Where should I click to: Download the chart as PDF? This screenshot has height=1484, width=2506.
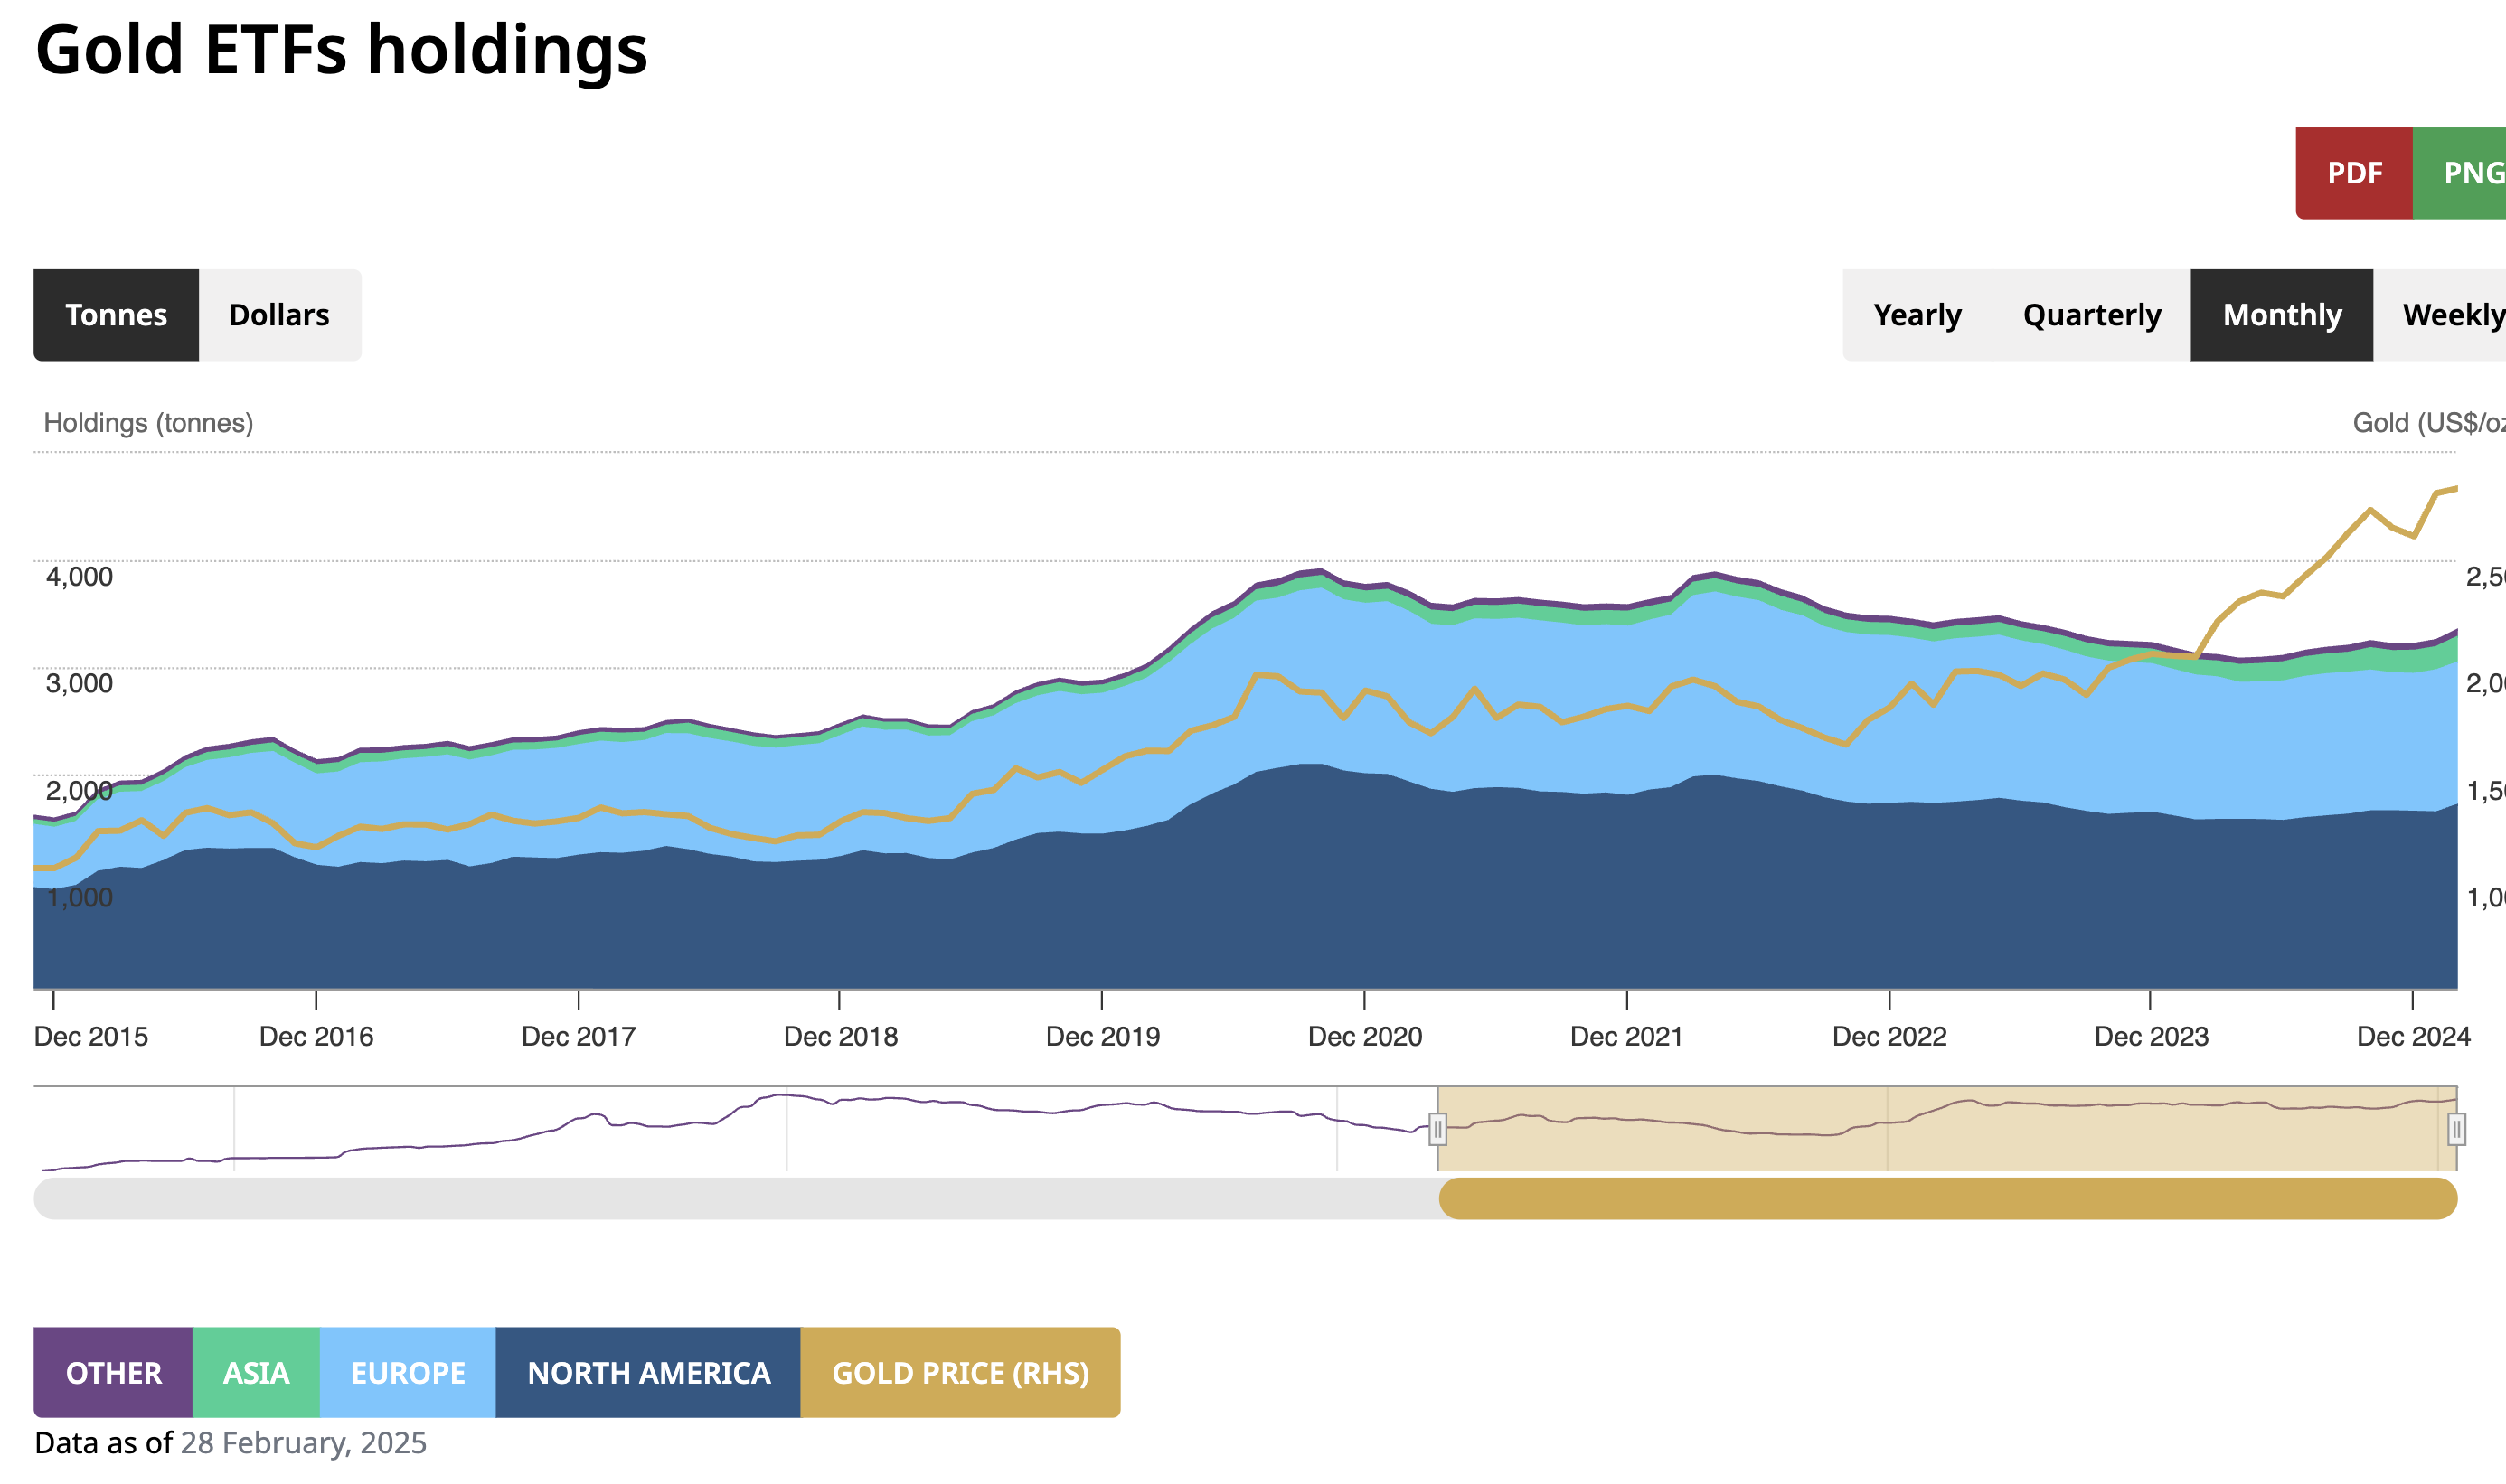[2353, 173]
